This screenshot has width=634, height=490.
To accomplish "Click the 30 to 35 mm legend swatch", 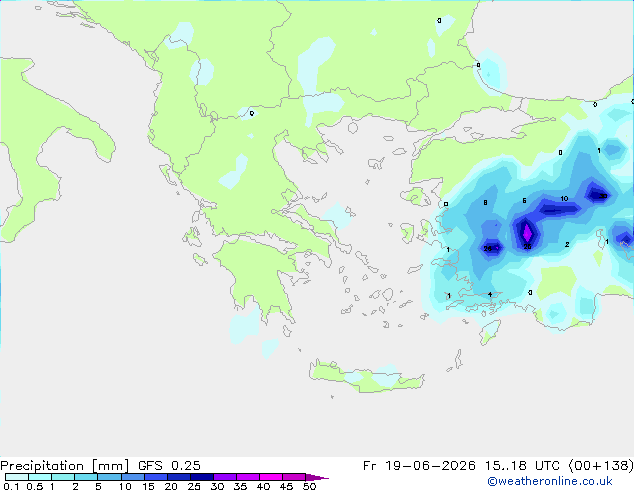I will point(225,477).
